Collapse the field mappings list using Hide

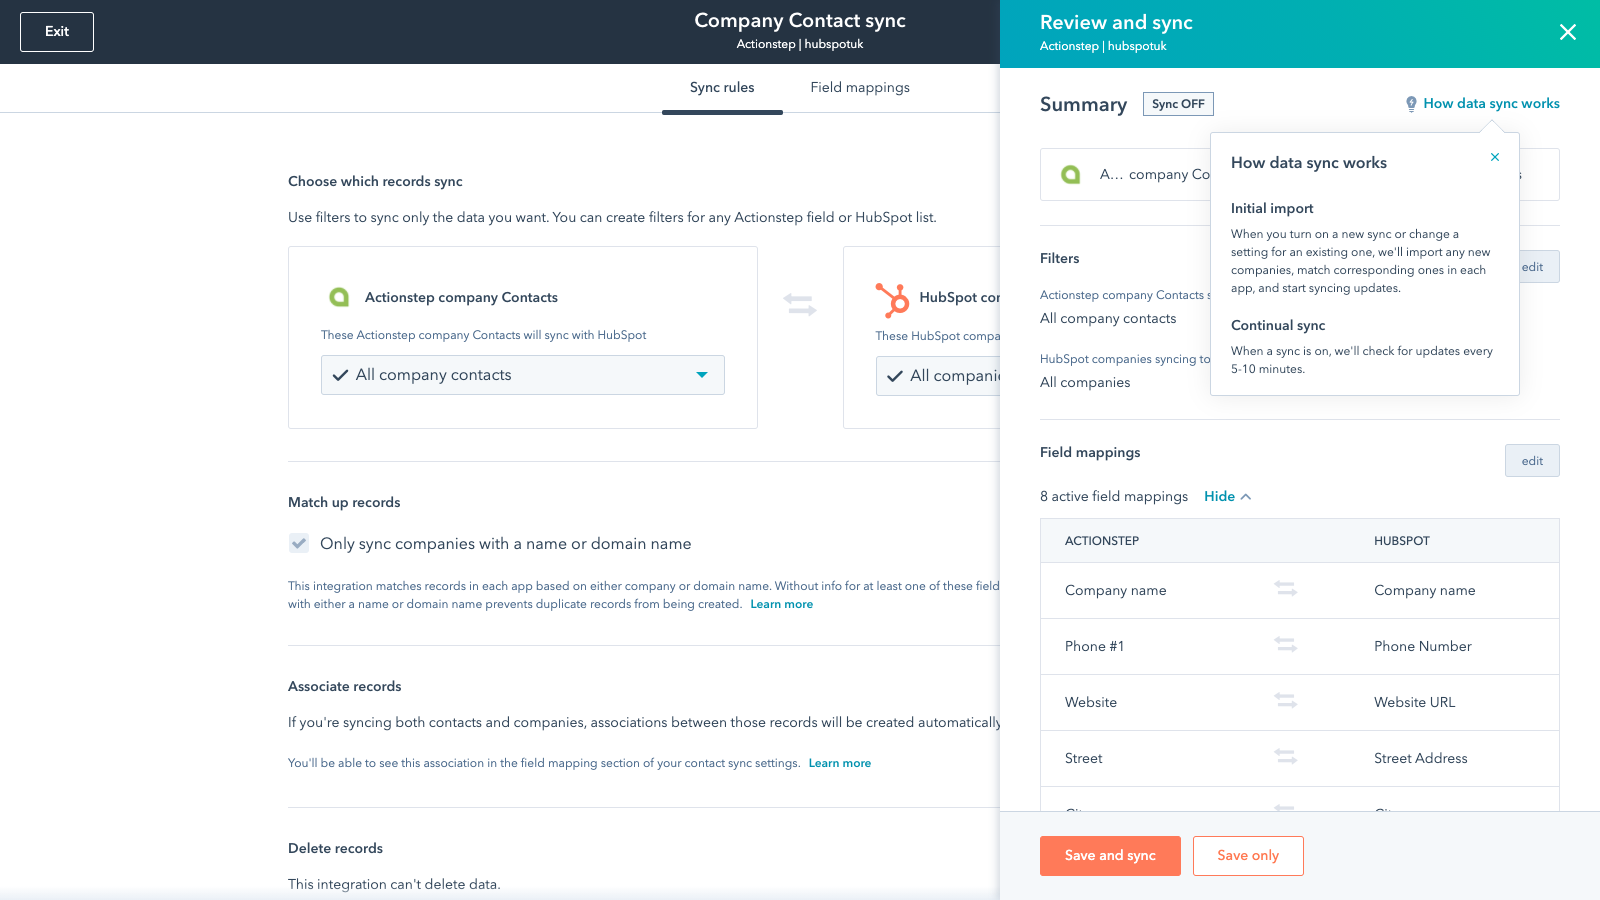pyautogui.click(x=1219, y=496)
